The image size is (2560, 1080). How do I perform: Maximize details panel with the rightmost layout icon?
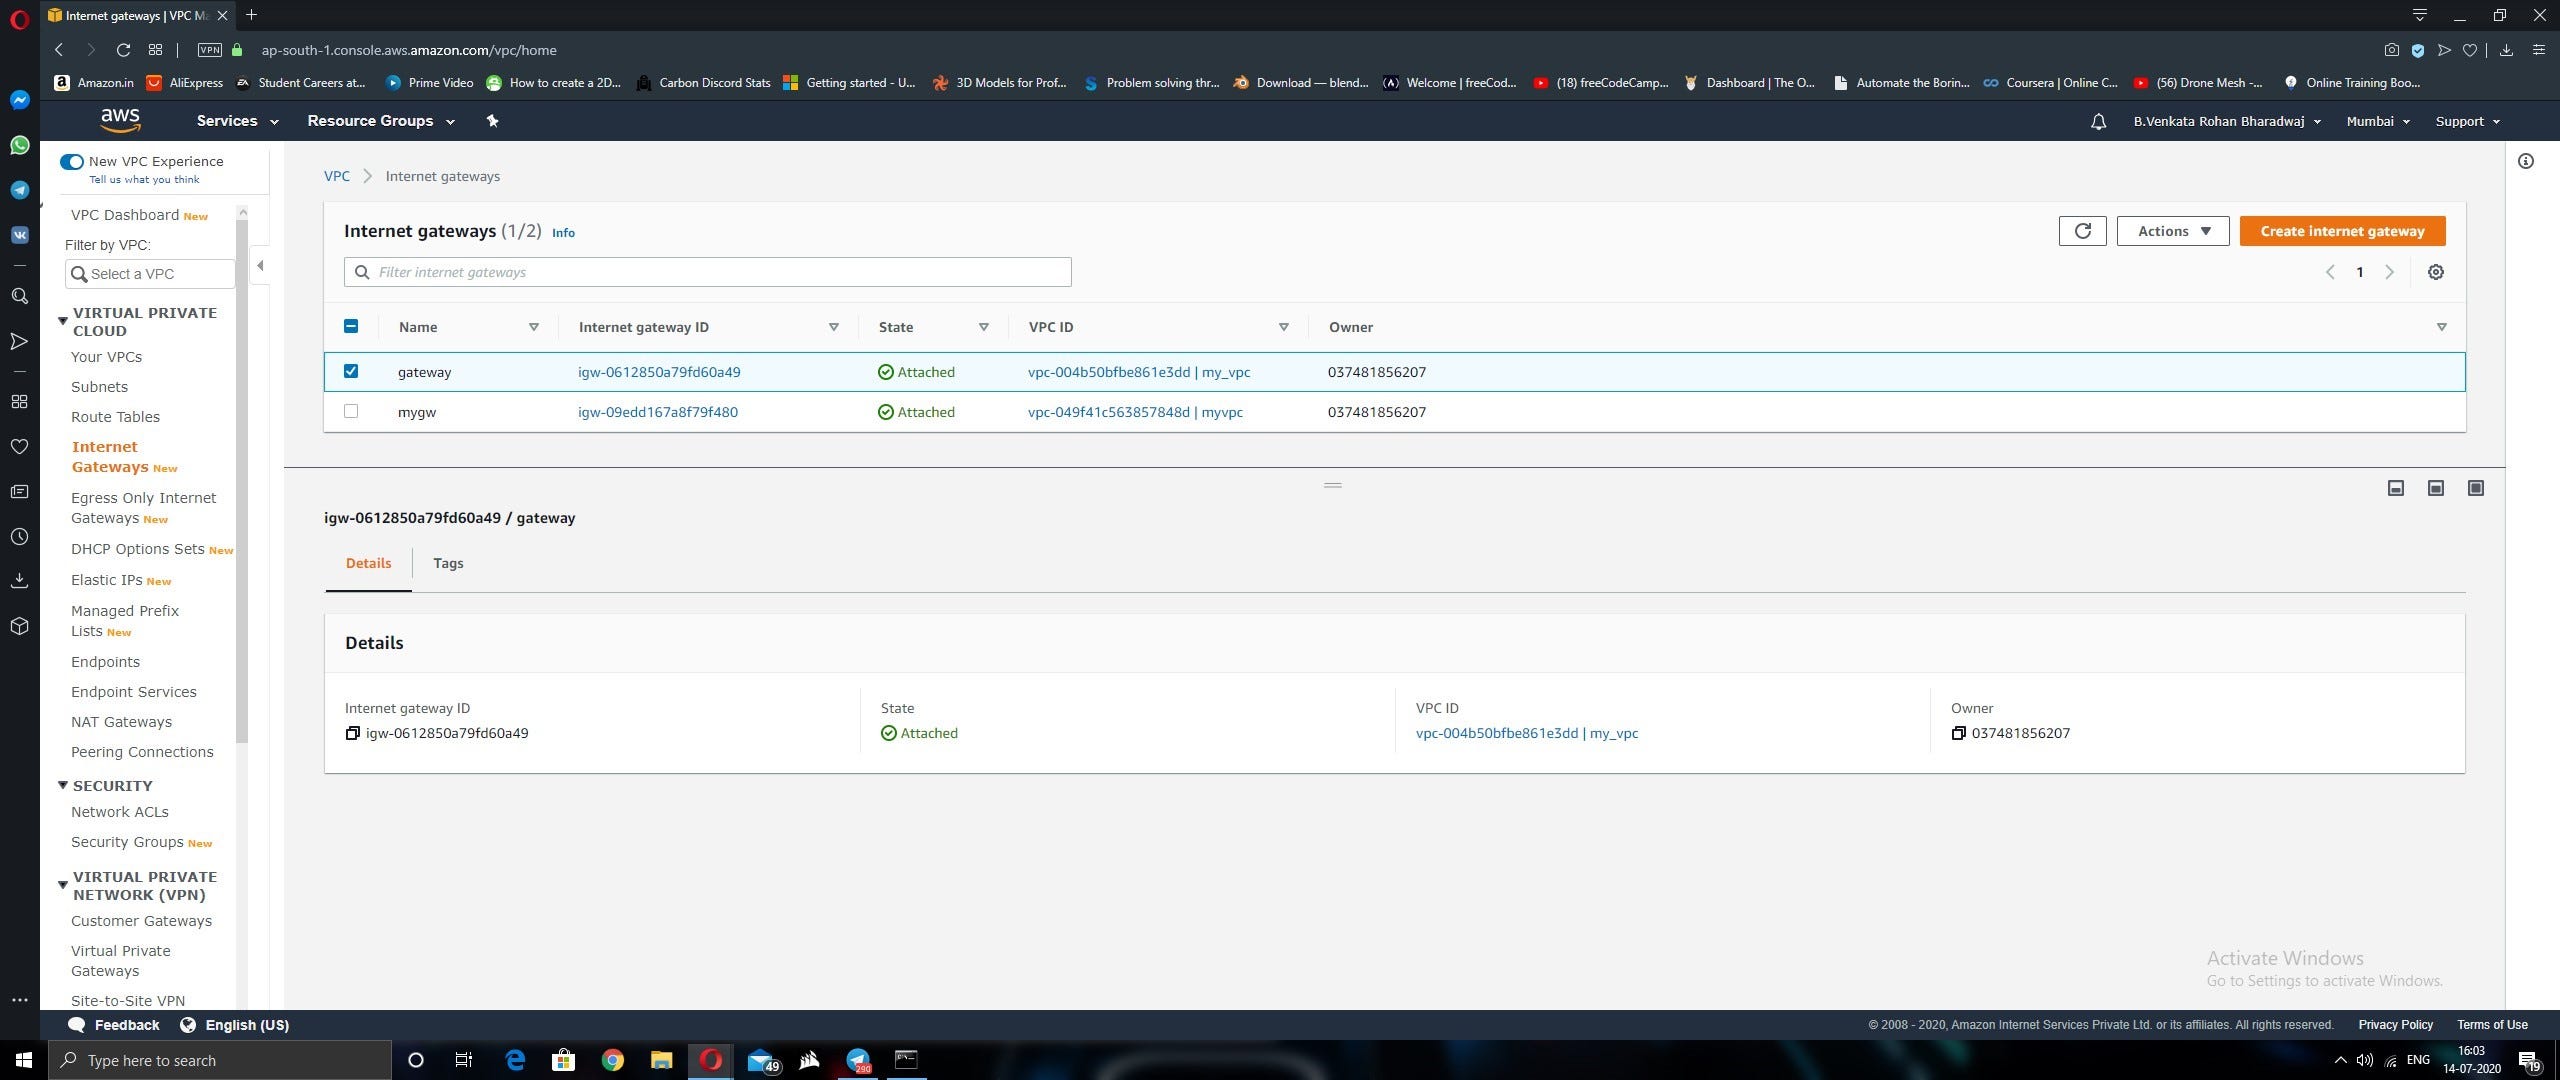[2476, 488]
